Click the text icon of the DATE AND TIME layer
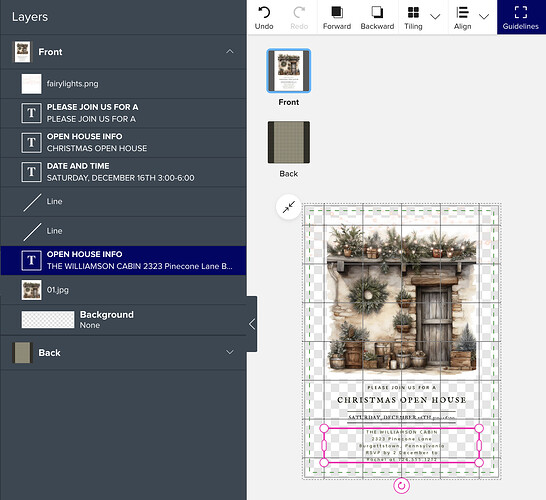This screenshot has height=500, width=546. tap(31, 172)
